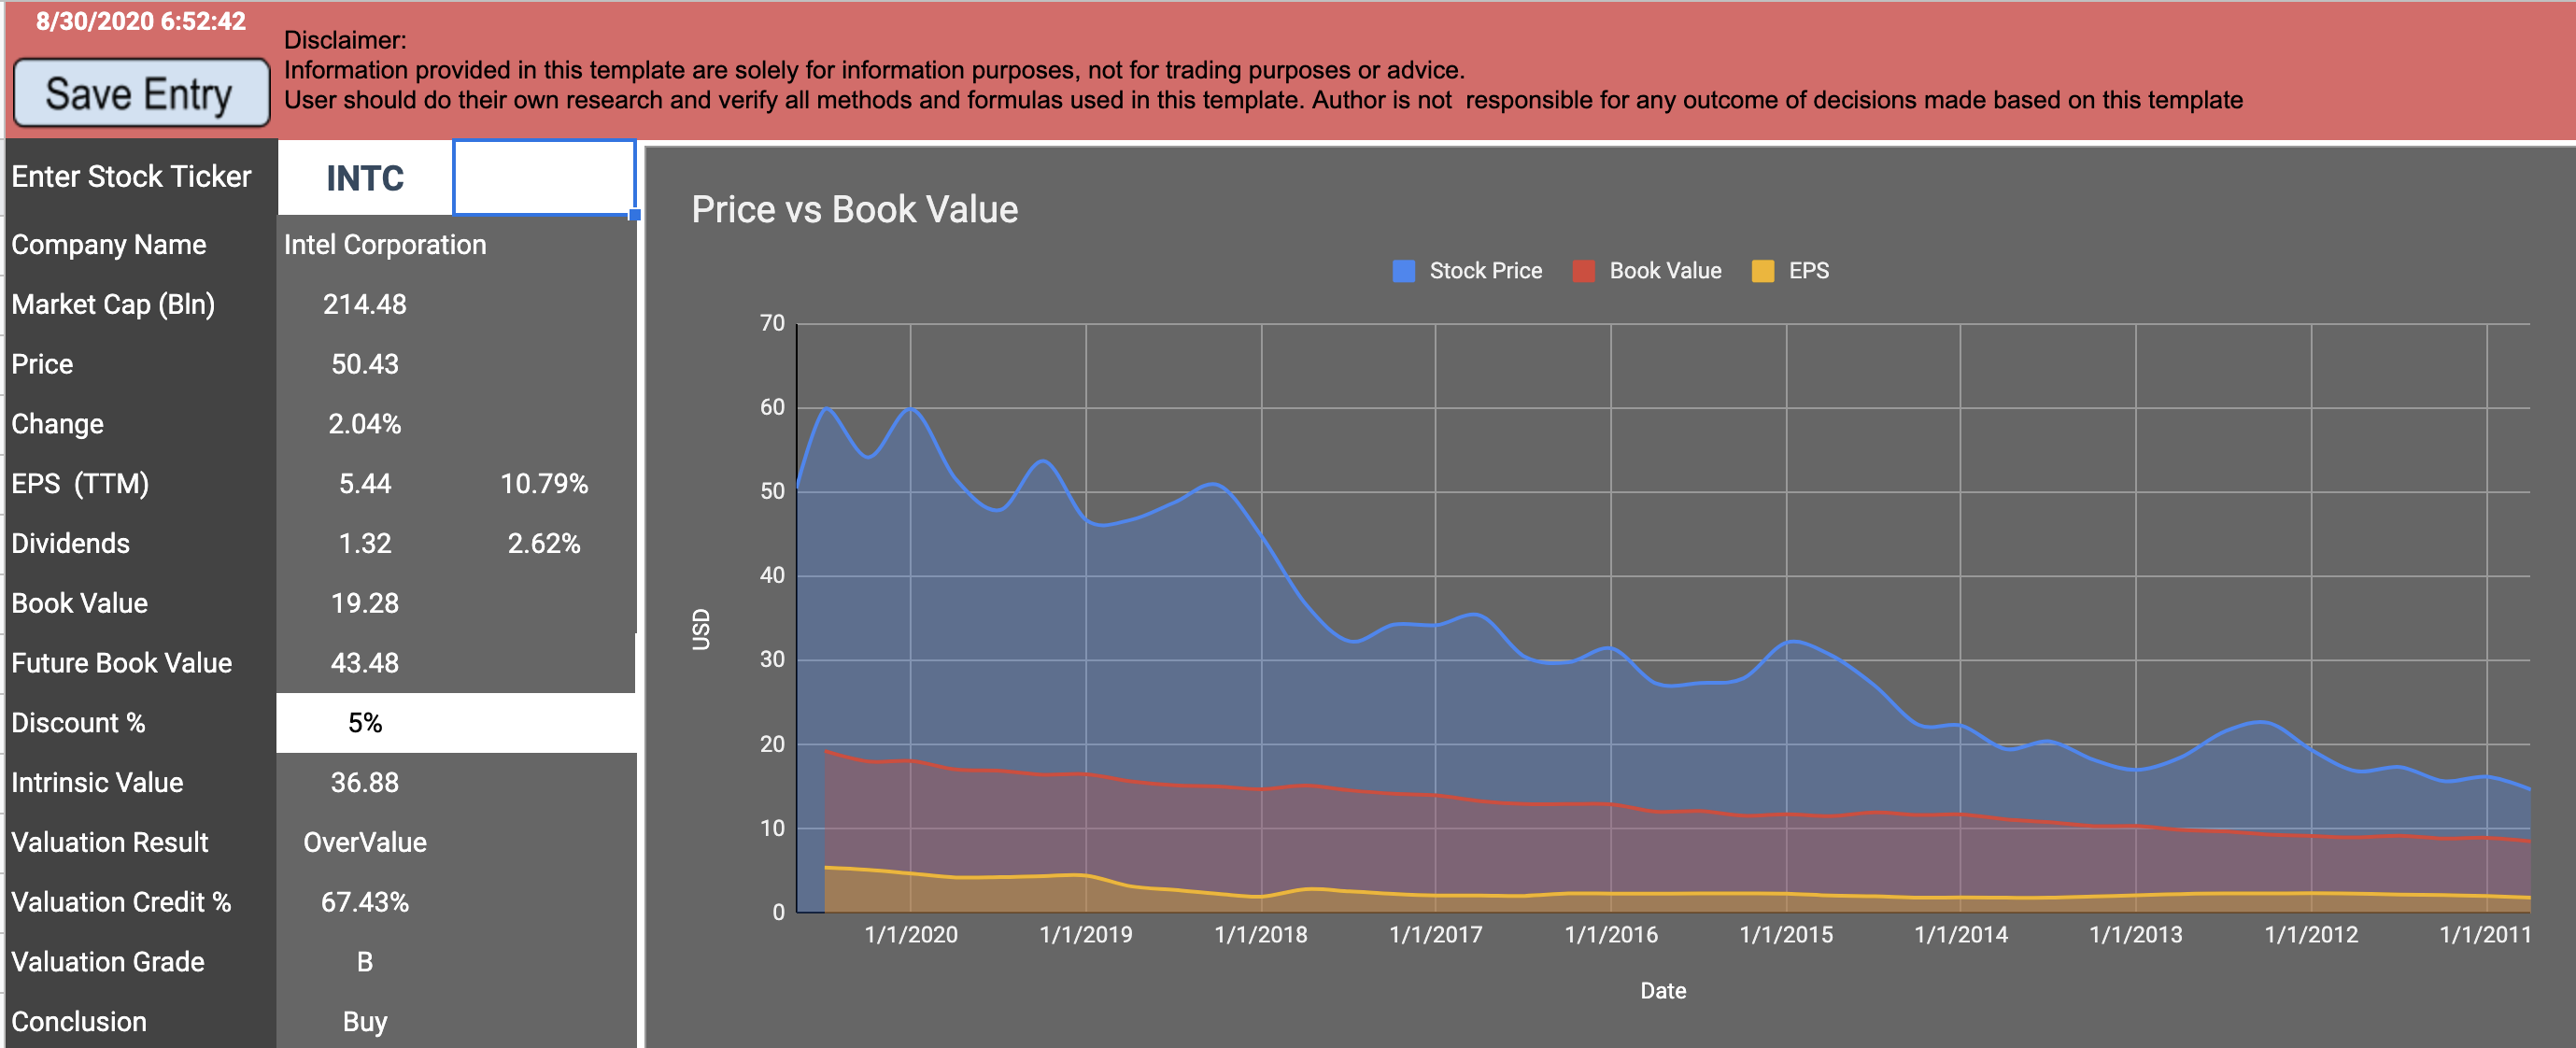
Task: Select the Price value 50.43
Action: (365, 364)
